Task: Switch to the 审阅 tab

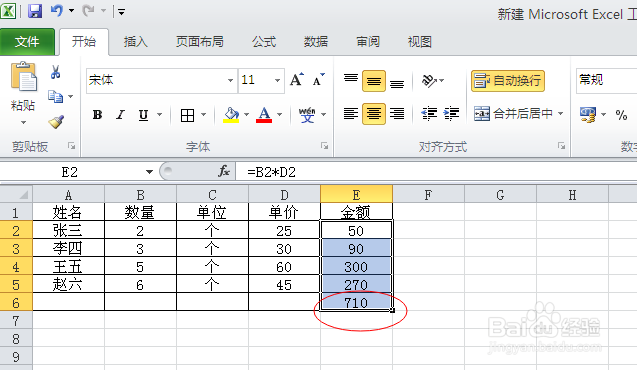Action: pyautogui.click(x=368, y=41)
